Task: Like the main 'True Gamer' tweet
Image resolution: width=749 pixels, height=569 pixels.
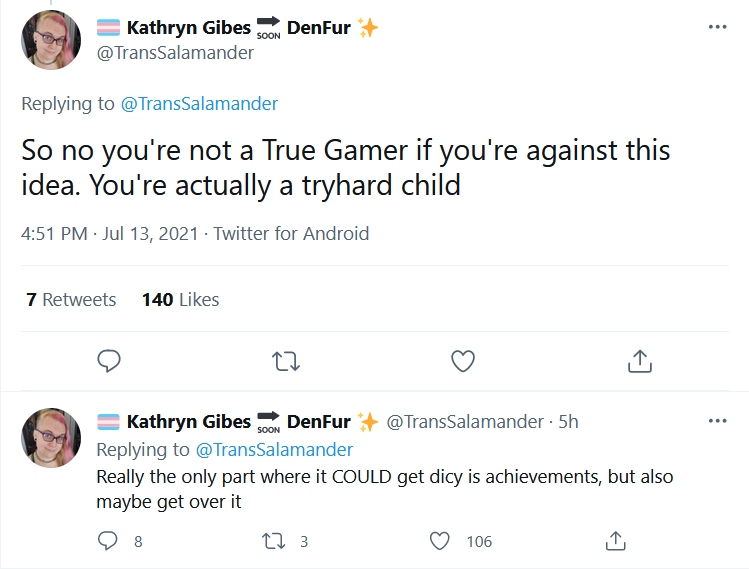Action: click(463, 361)
